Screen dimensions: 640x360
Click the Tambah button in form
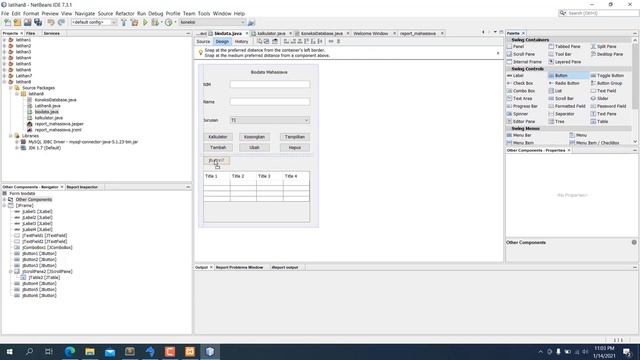point(218,147)
